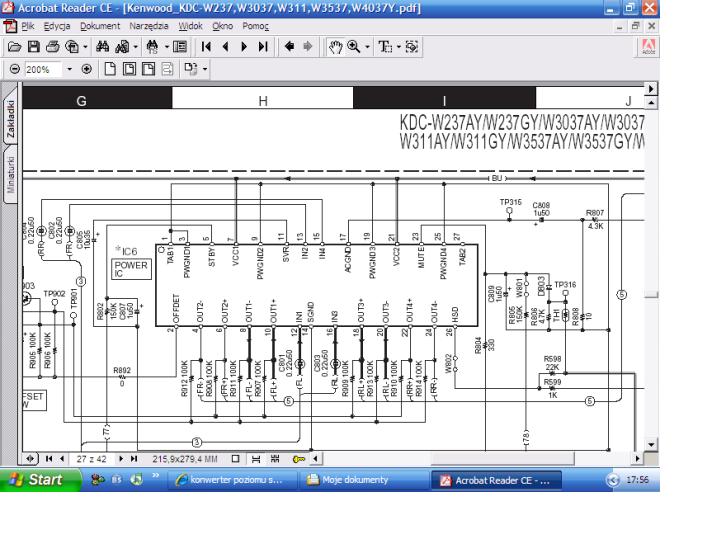Click the vertical scrollbar down arrow
Viewport: 720px width, 540px height.
coord(651,444)
